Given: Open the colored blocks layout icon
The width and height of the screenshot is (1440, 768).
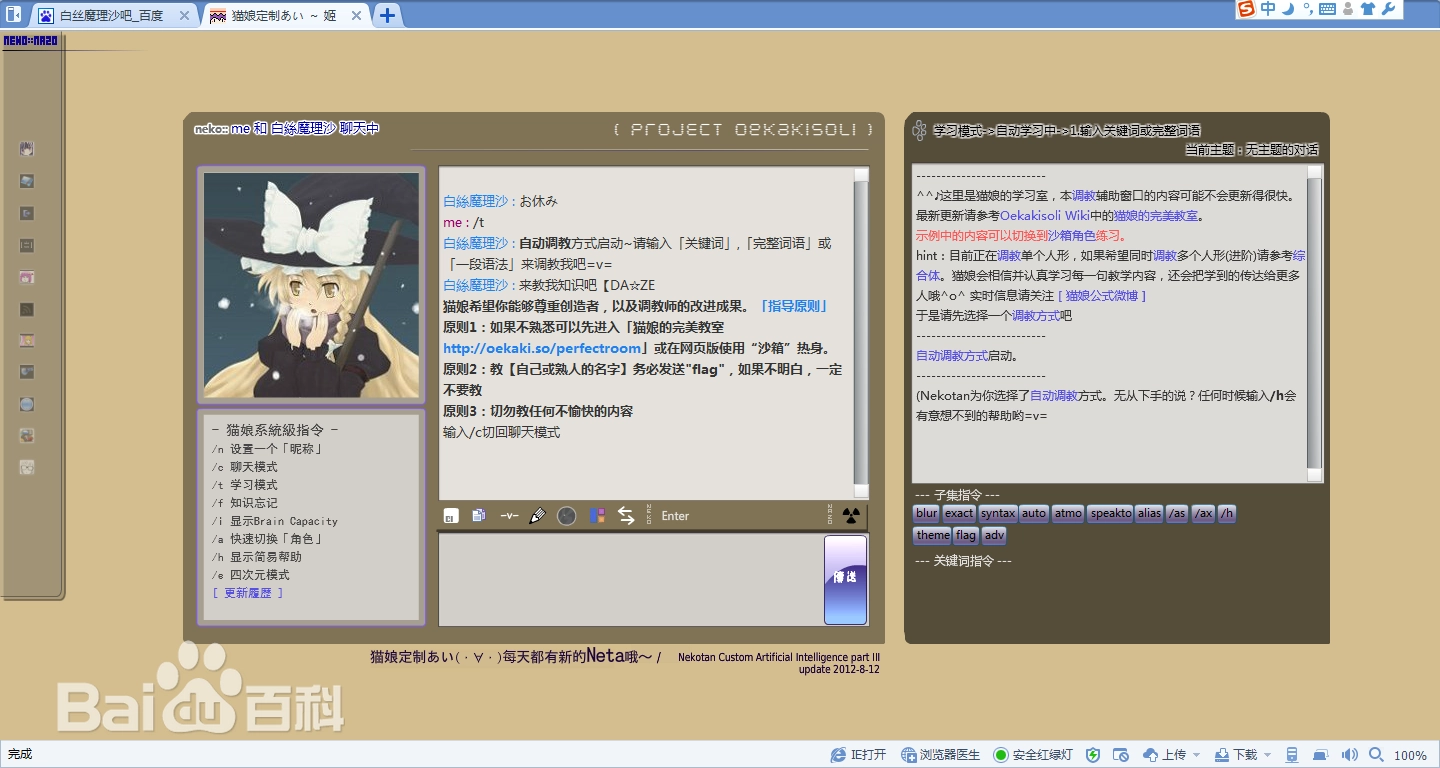Looking at the screenshot, I should tap(597, 516).
